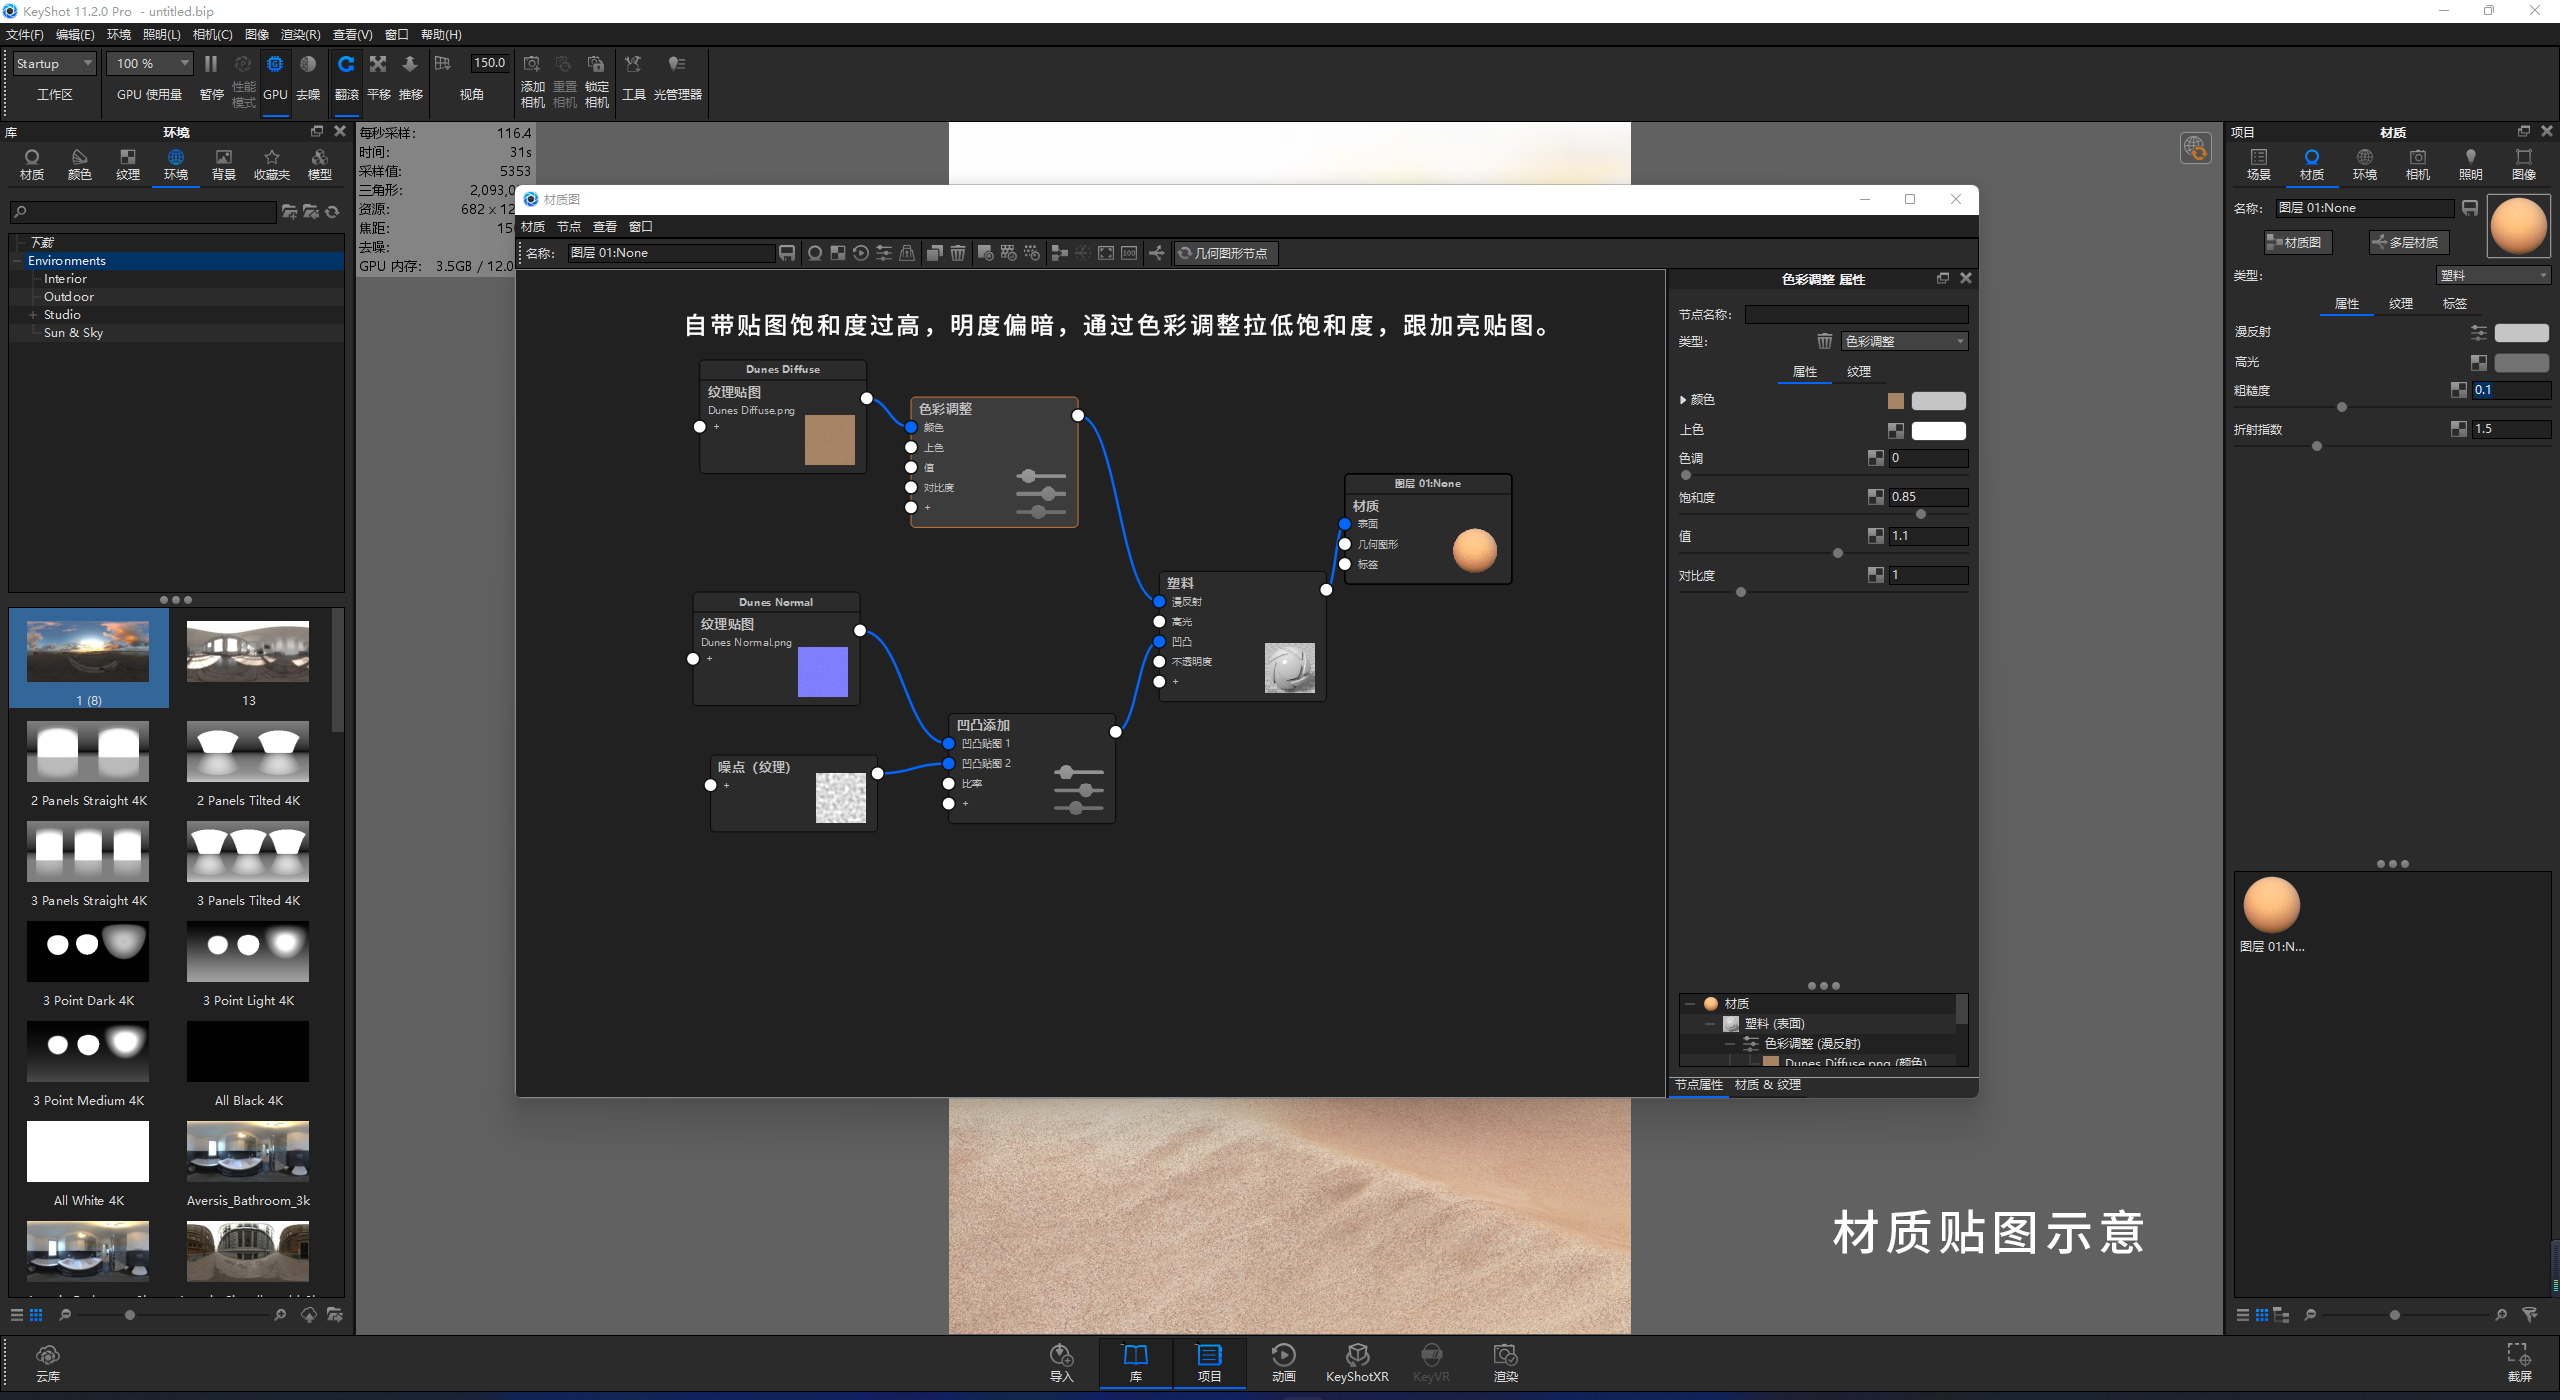Open the 色彩调整 type dropdown
Screen dimensions: 2560x1400
(x=1904, y=342)
